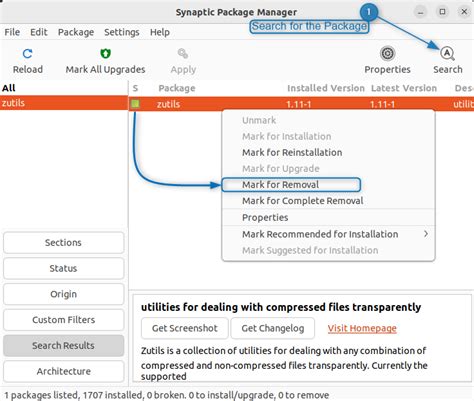Sort by Latest Version column header
The width and height of the screenshot is (474, 401).
(404, 88)
